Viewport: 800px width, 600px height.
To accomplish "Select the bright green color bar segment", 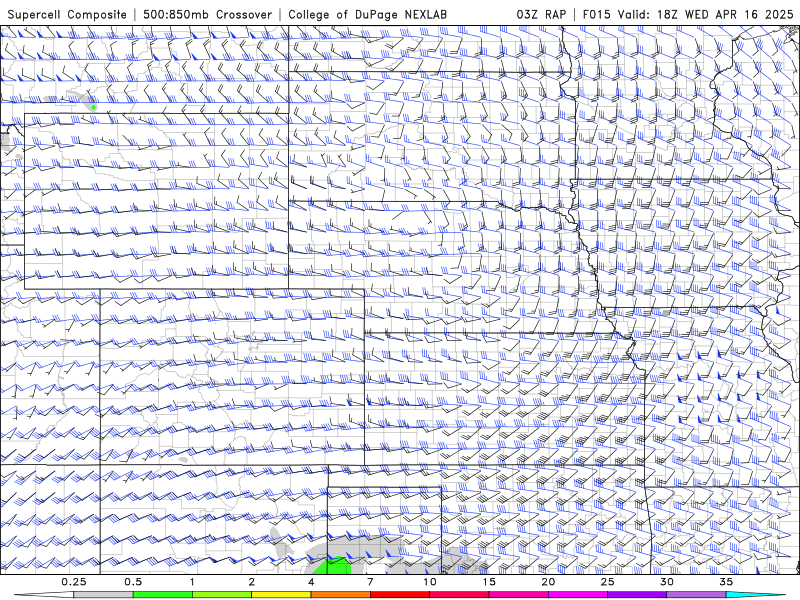I will [x=163, y=595].
